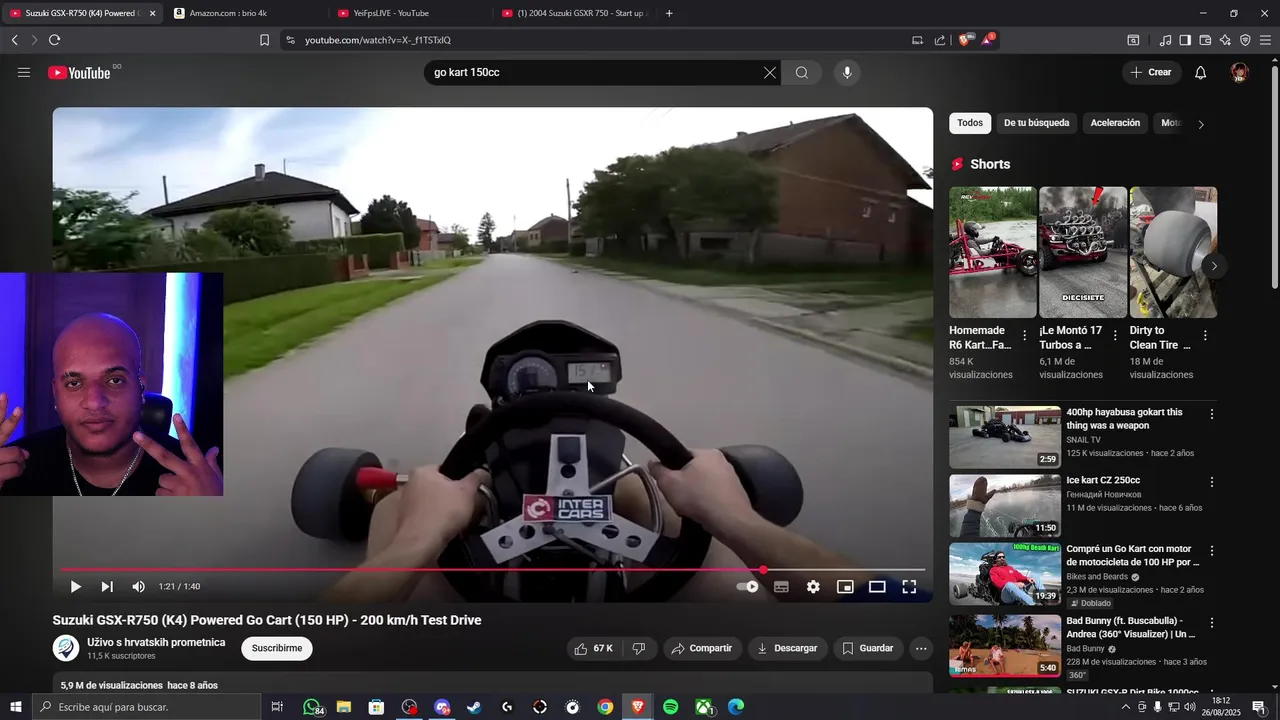The height and width of the screenshot is (720, 1280).
Task: Save video with Guardar button
Action: (867, 648)
